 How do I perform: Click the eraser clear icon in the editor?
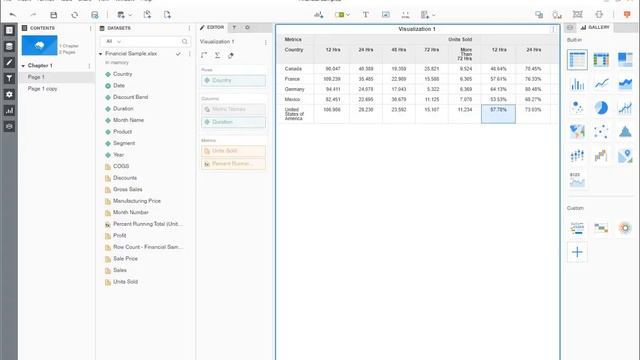pyautogui.click(x=231, y=55)
